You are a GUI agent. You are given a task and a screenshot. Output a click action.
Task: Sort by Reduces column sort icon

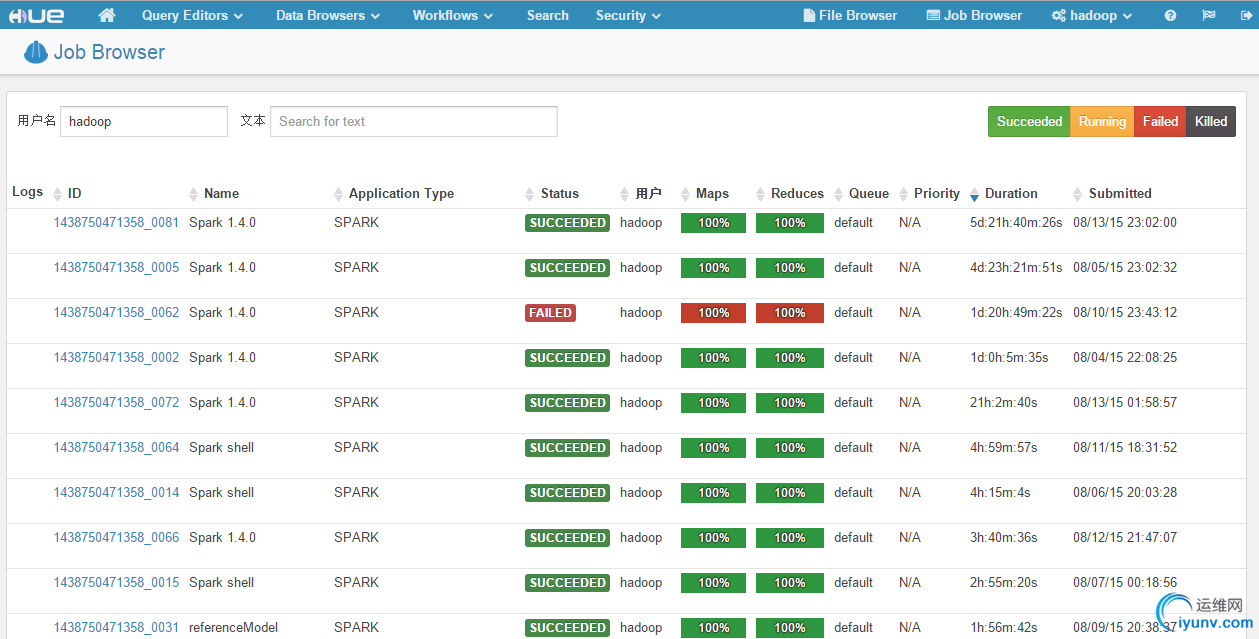(761, 194)
